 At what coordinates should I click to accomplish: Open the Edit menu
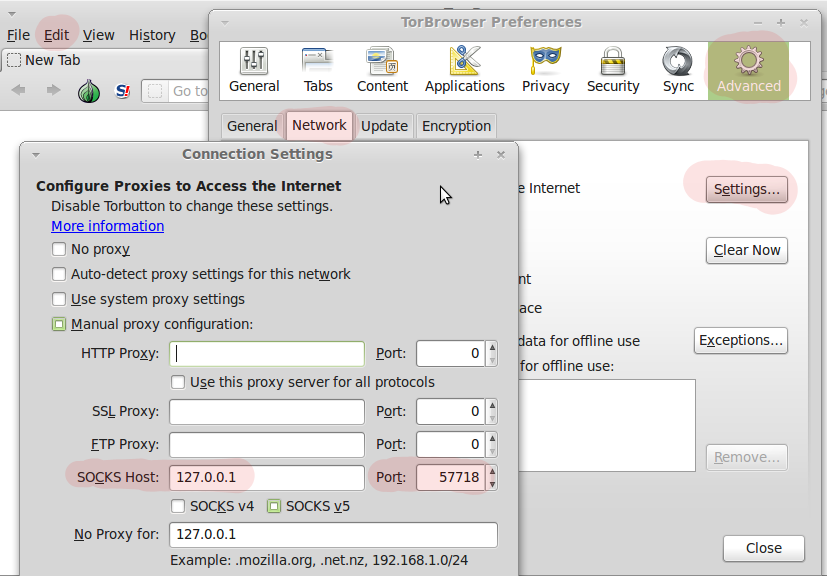(x=56, y=35)
